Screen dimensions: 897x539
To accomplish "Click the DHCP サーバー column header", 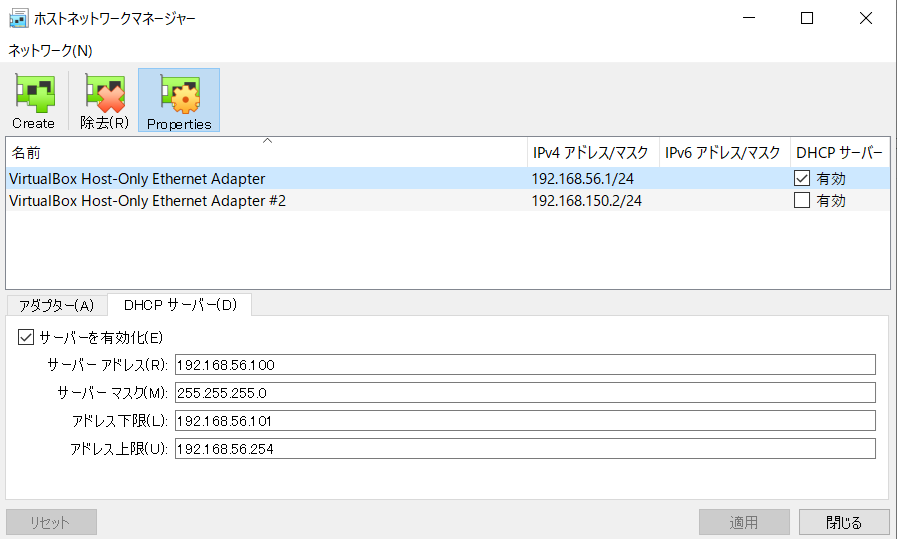I will click(x=840, y=153).
